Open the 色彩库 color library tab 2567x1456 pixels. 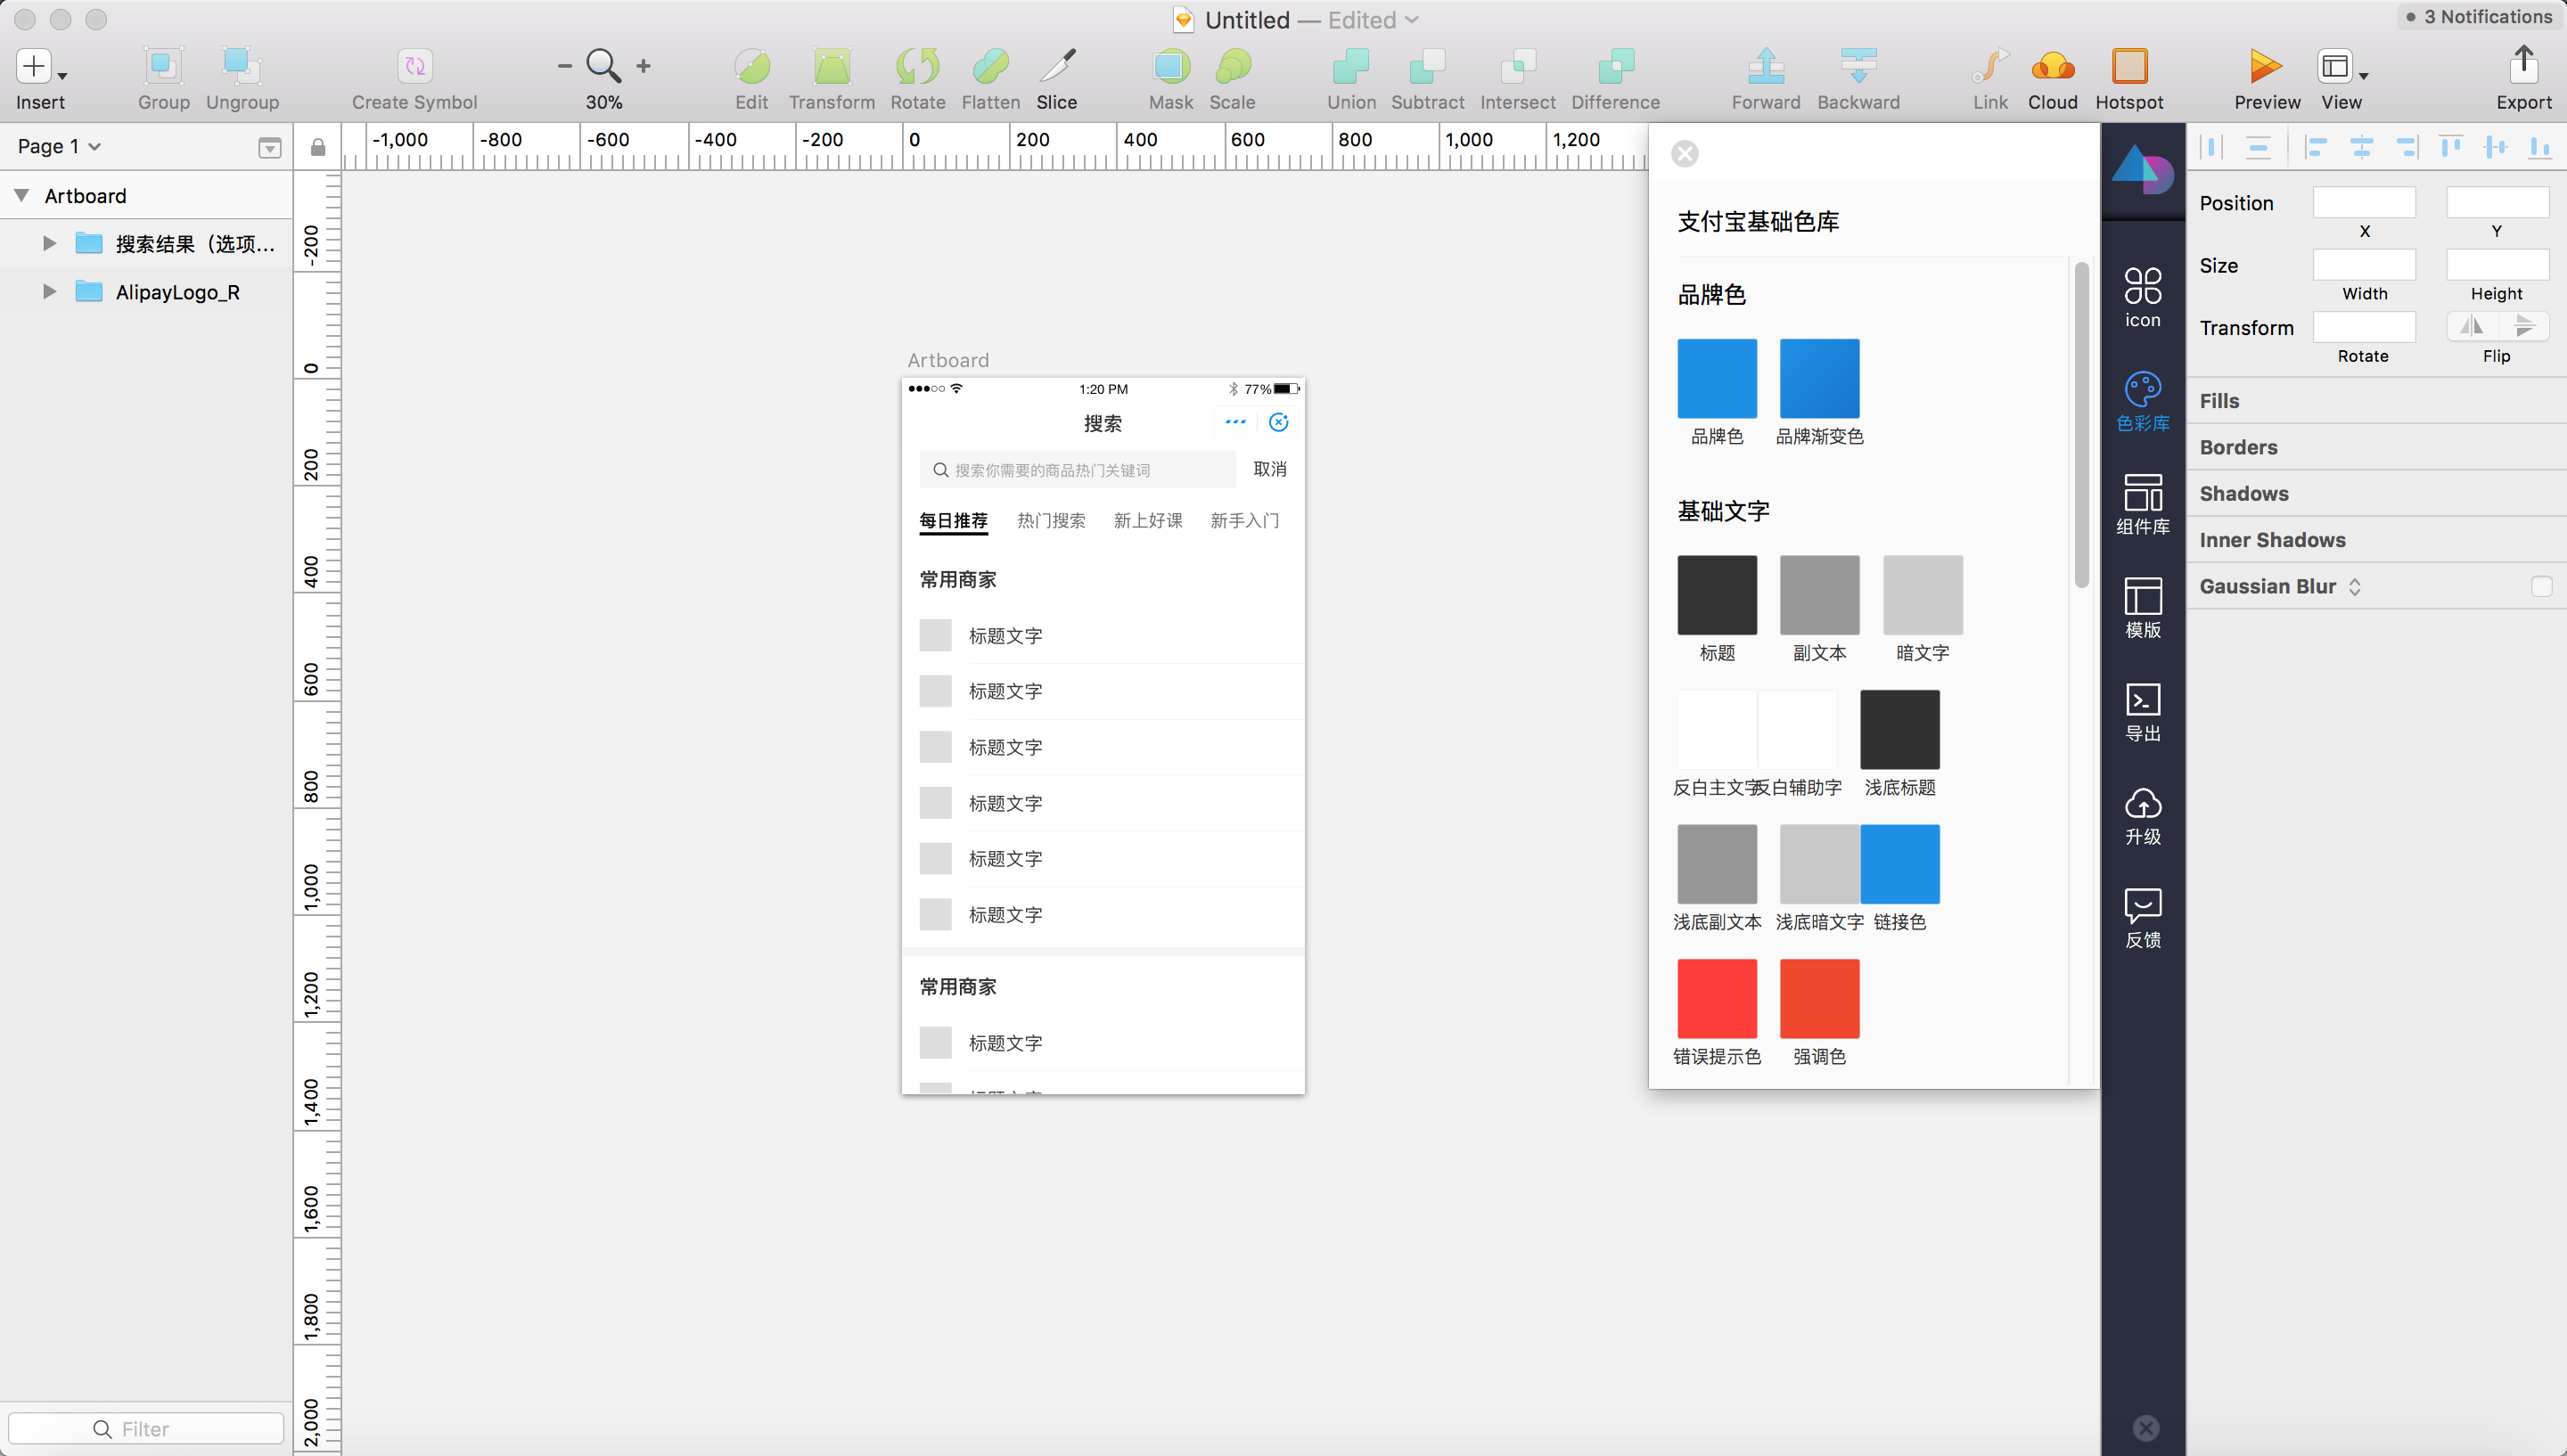2142,400
